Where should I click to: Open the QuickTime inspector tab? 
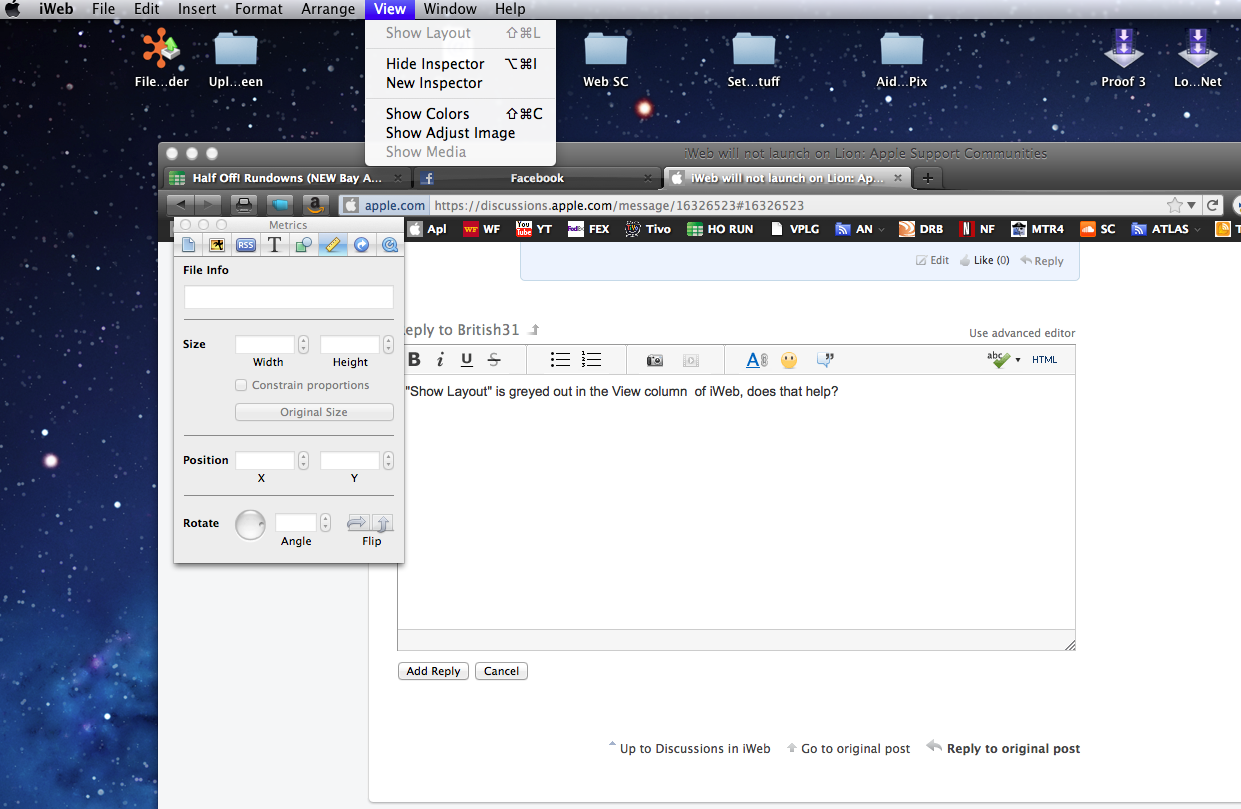coord(390,244)
